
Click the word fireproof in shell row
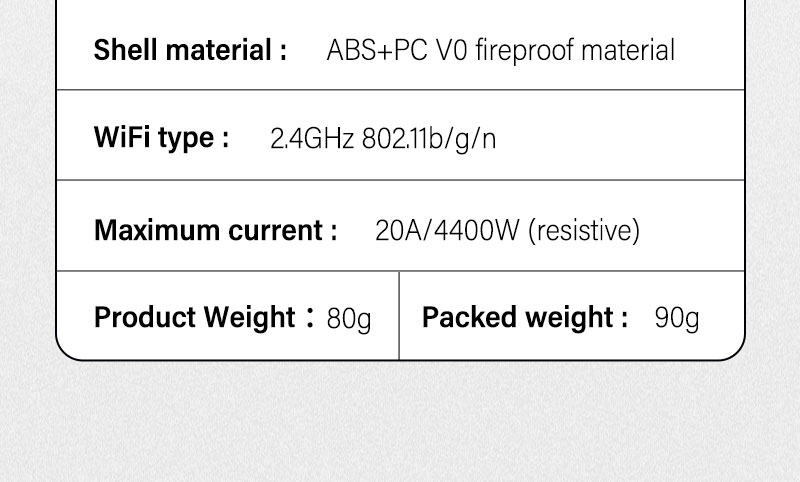pos(524,50)
